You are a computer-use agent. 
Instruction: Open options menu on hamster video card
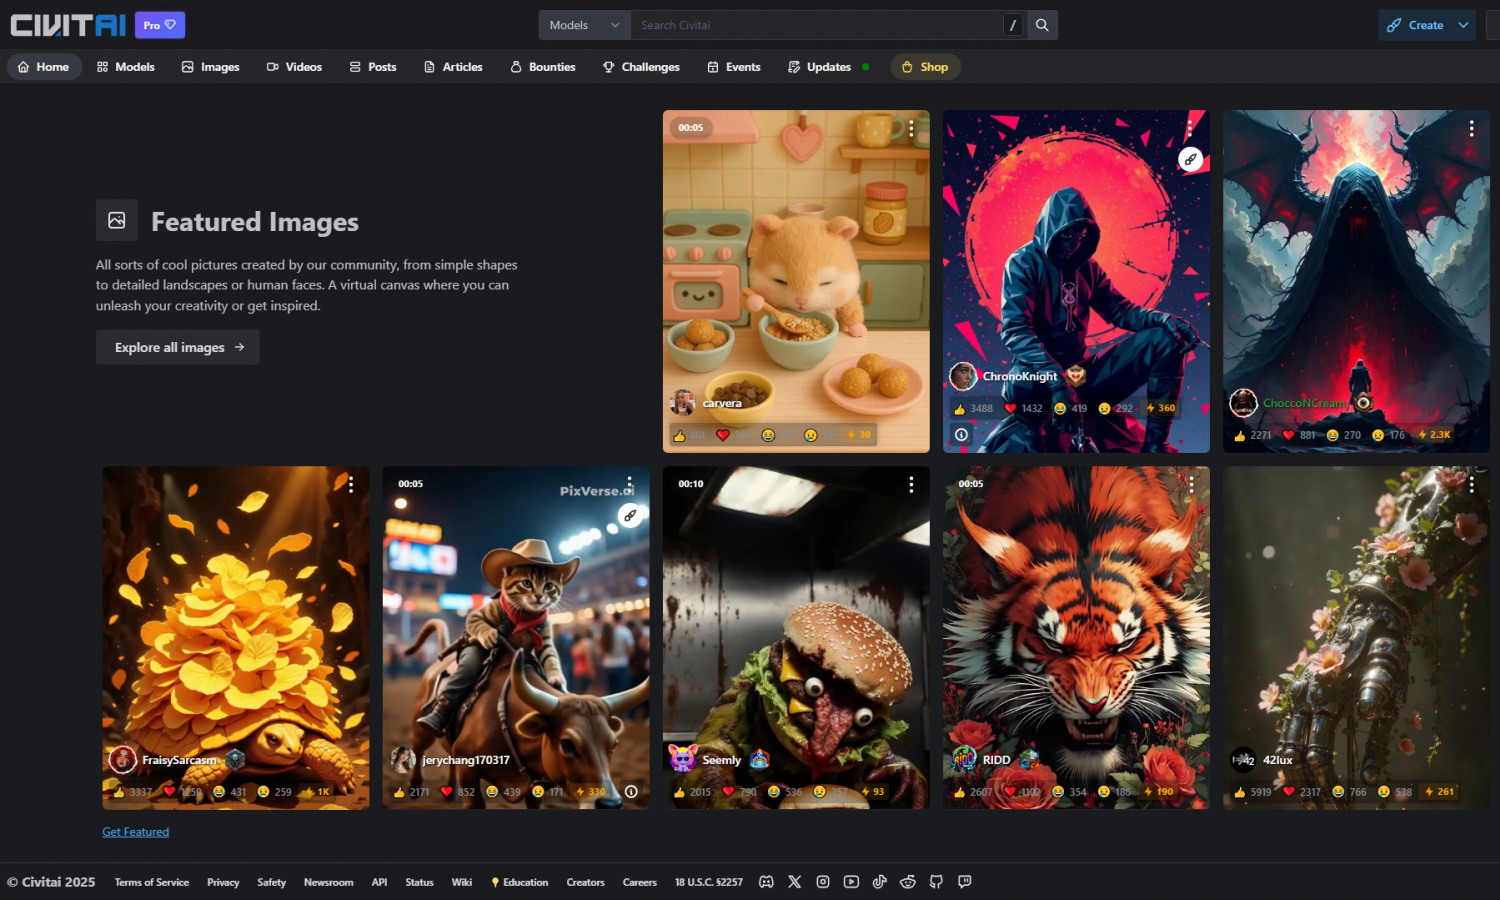[911, 129]
